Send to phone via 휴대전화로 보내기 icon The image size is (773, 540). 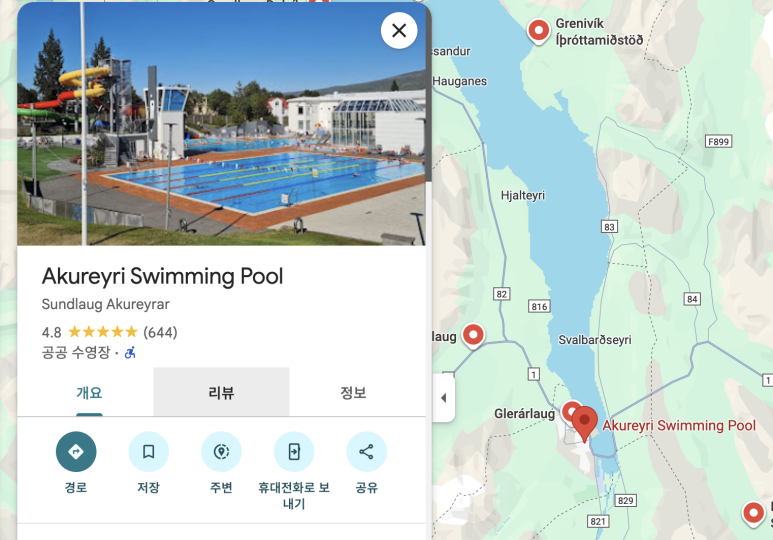point(294,451)
